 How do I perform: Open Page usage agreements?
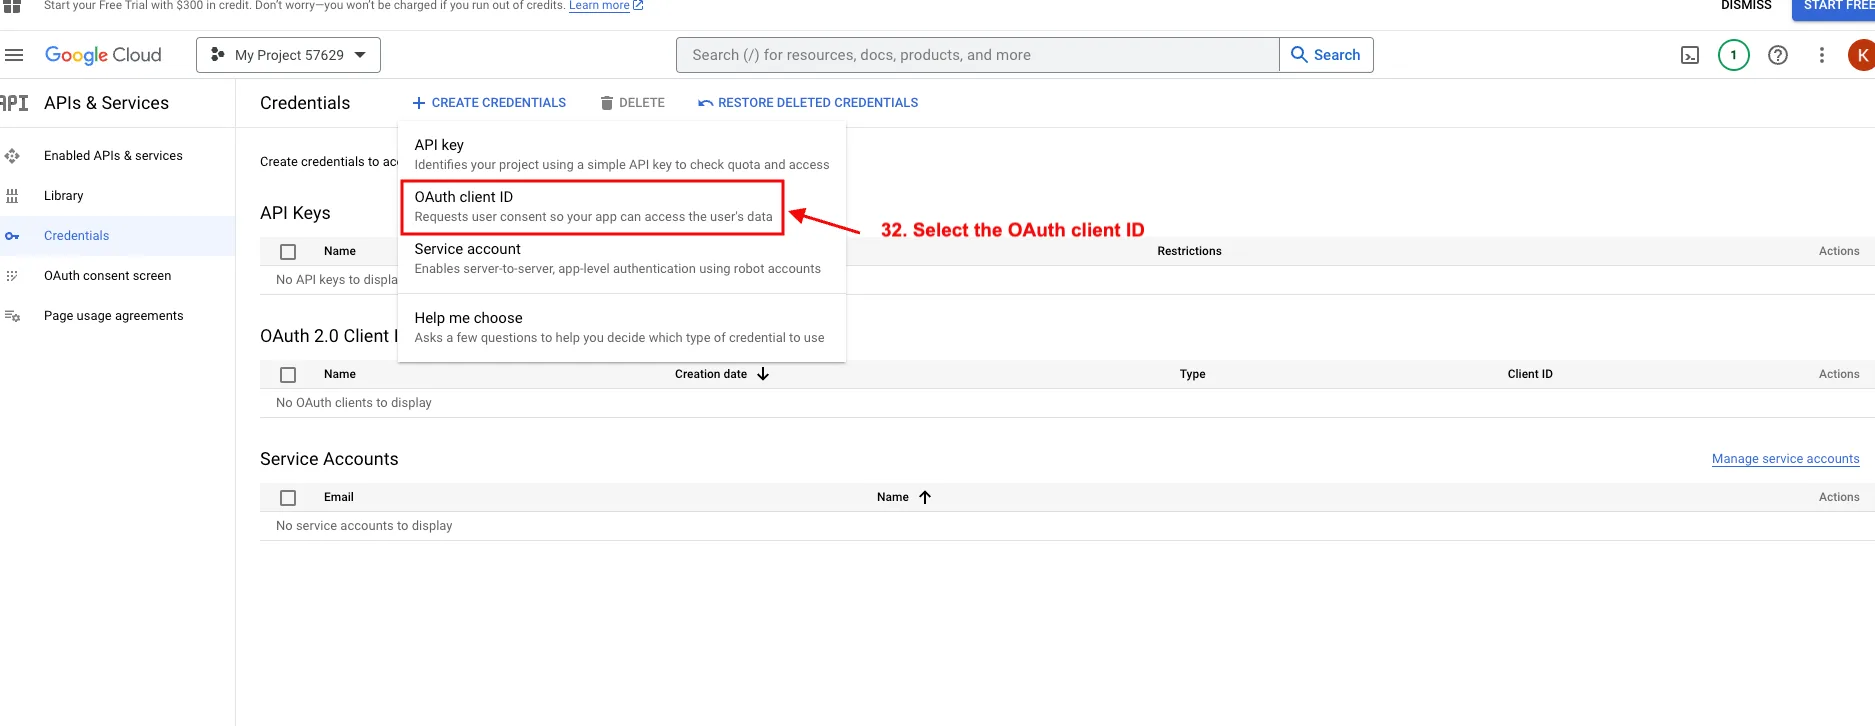114,316
